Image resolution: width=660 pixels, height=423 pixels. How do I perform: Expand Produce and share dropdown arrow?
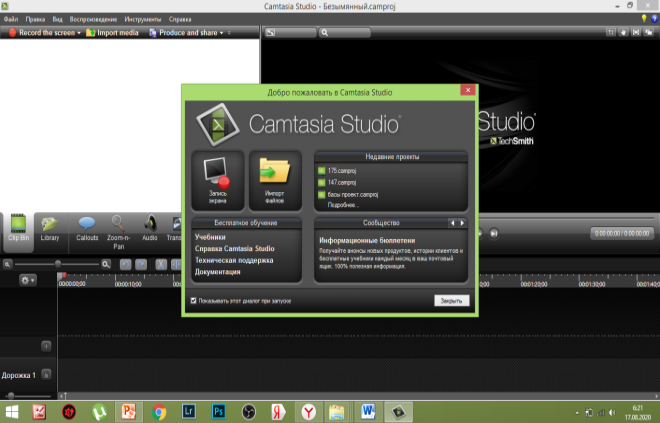(221, 33)
